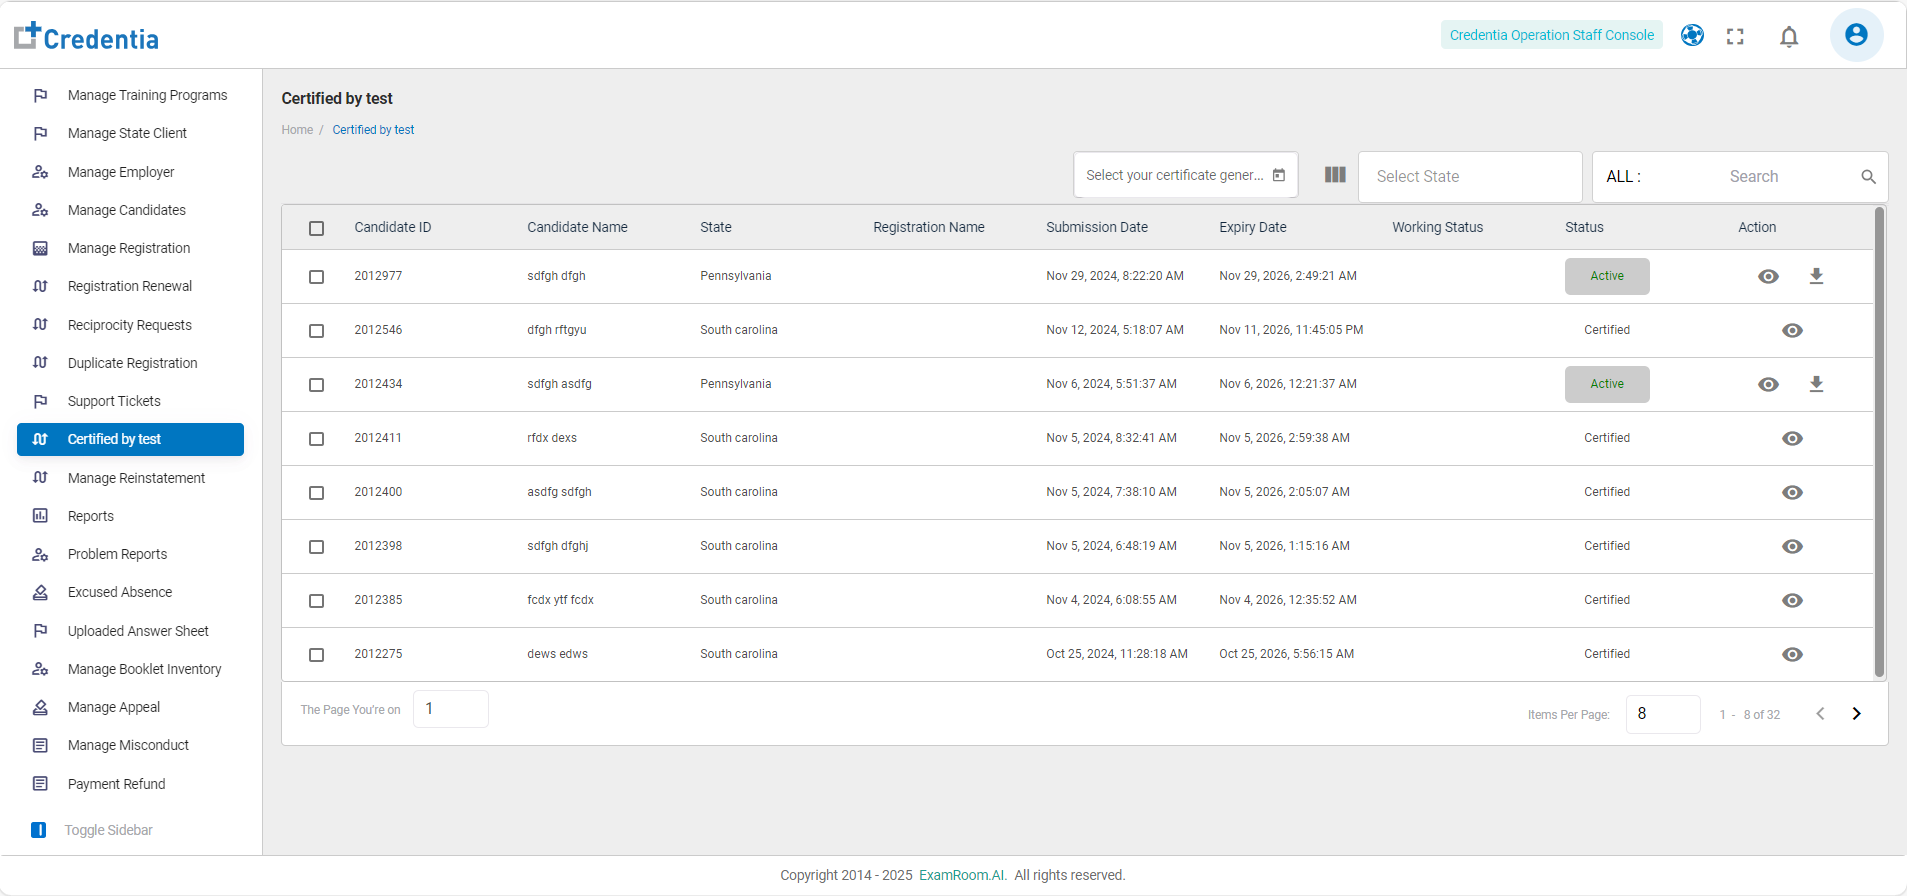Open Manage State Client menu
Image resolution: width=1907 pixels, height=896 pixels.
pos(130,133)
